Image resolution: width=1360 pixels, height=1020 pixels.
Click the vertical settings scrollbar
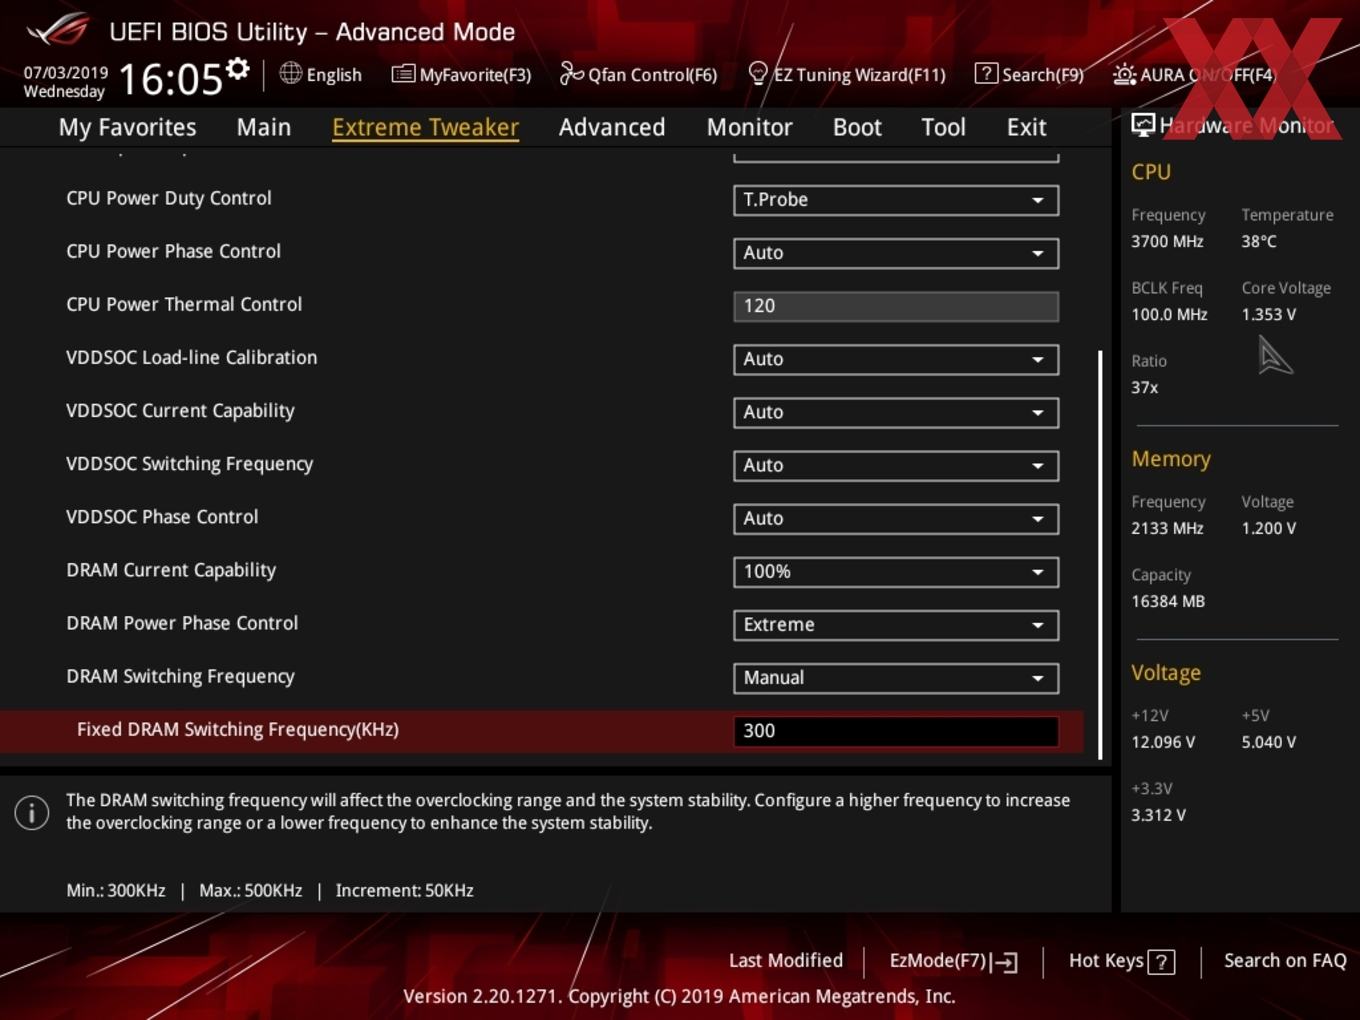point(1101,554)
